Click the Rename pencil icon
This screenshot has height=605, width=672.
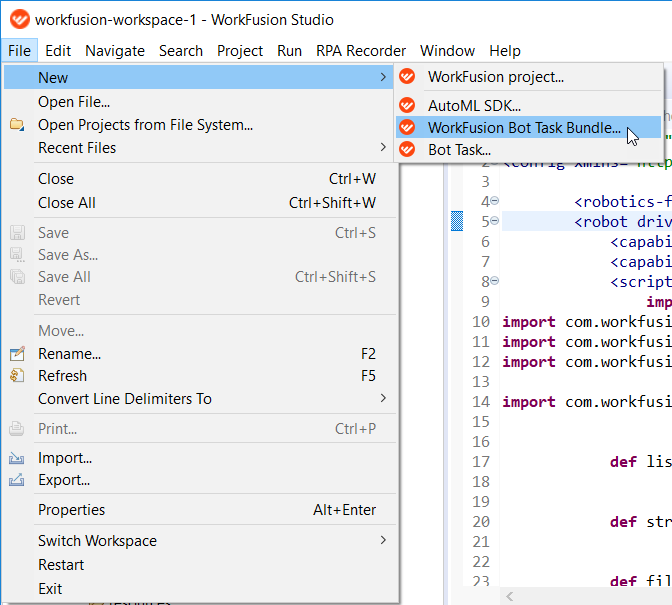[17, 353]
